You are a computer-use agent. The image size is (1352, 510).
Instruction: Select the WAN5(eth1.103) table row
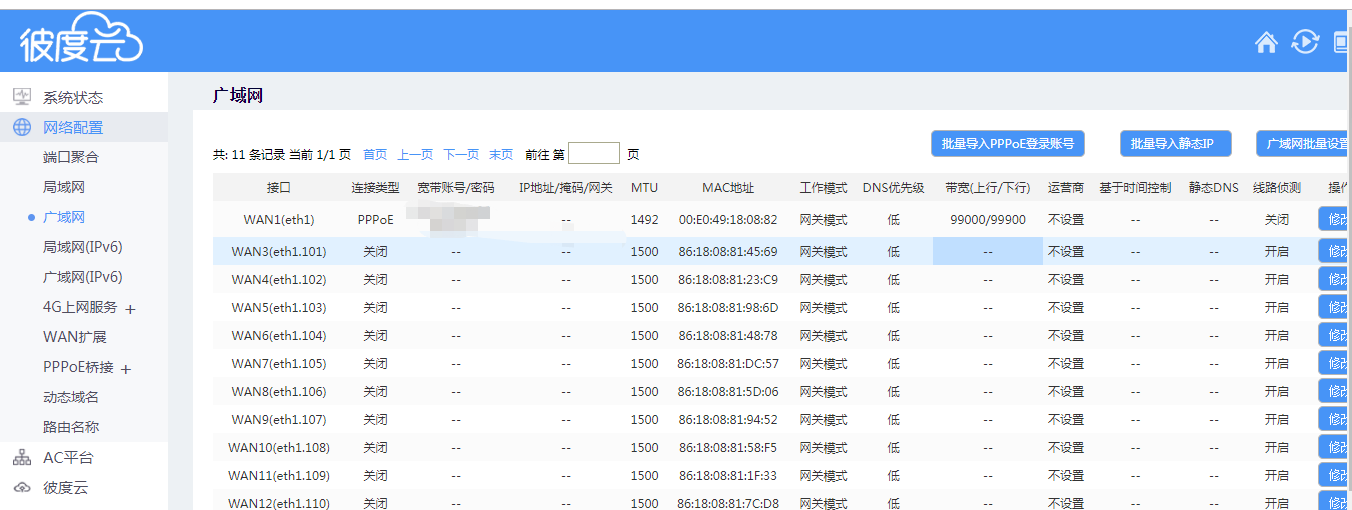pos(279,308)
